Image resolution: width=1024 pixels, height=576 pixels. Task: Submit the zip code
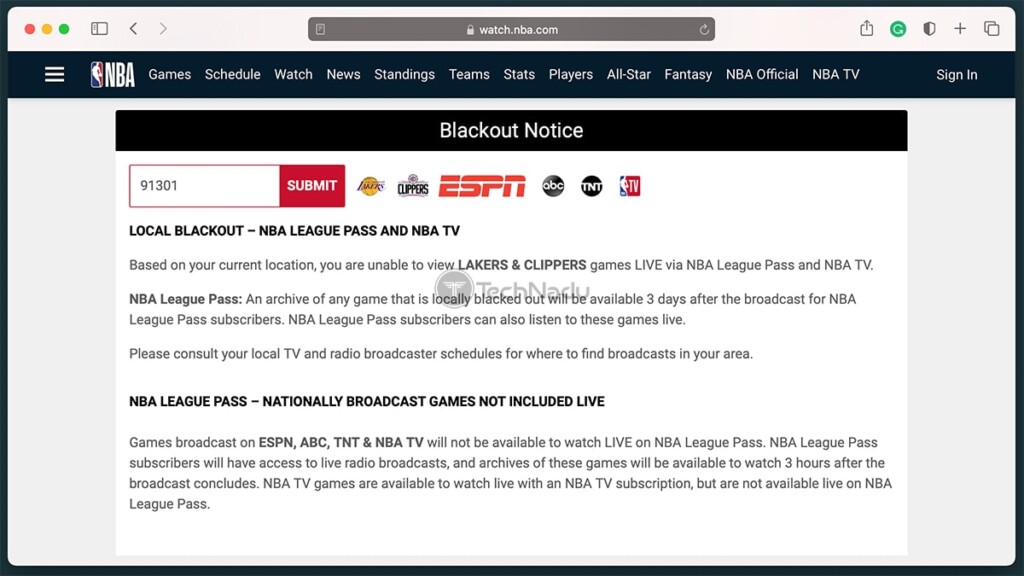tap(312, 186)
